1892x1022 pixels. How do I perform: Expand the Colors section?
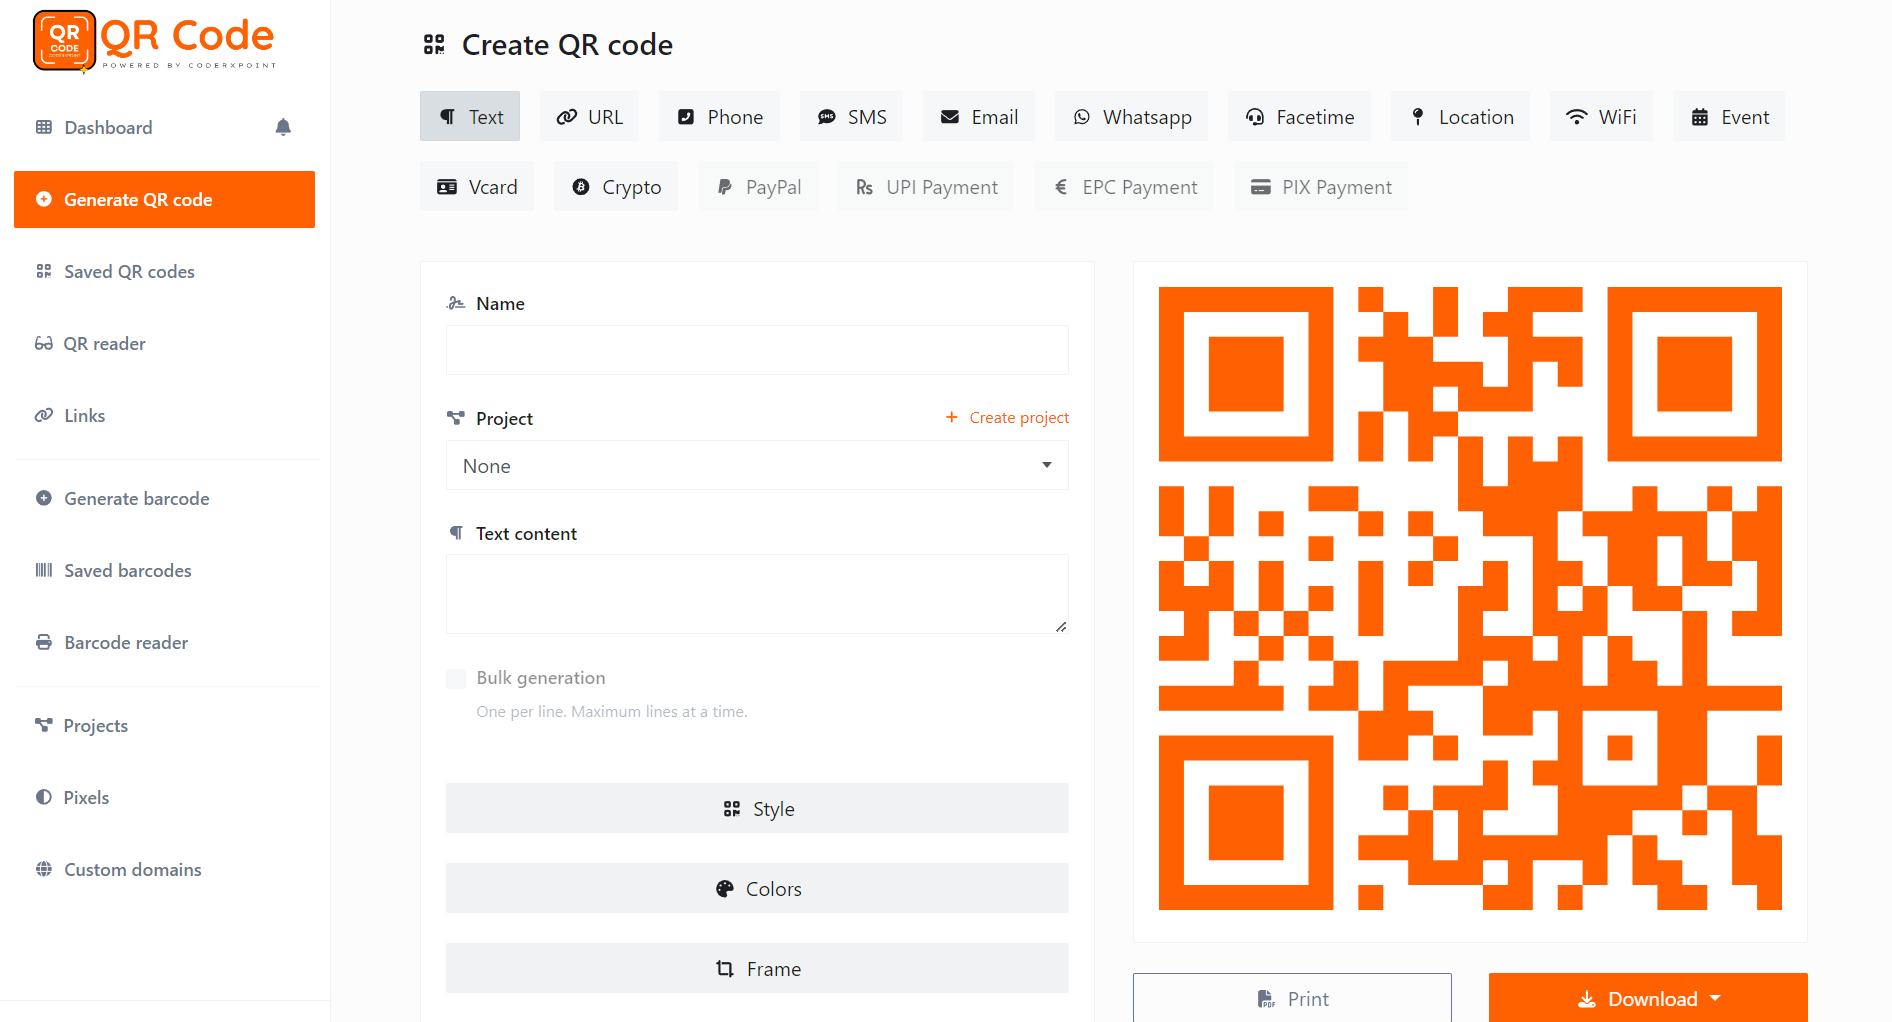coord(757,888)
